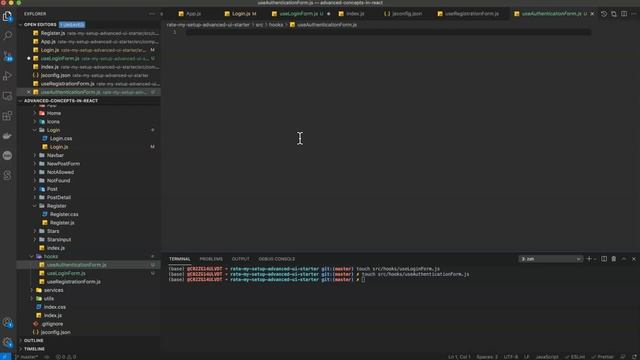Open Source Control view in activity bar
This screenshot has height=360, width=640.
click(7, 56)
